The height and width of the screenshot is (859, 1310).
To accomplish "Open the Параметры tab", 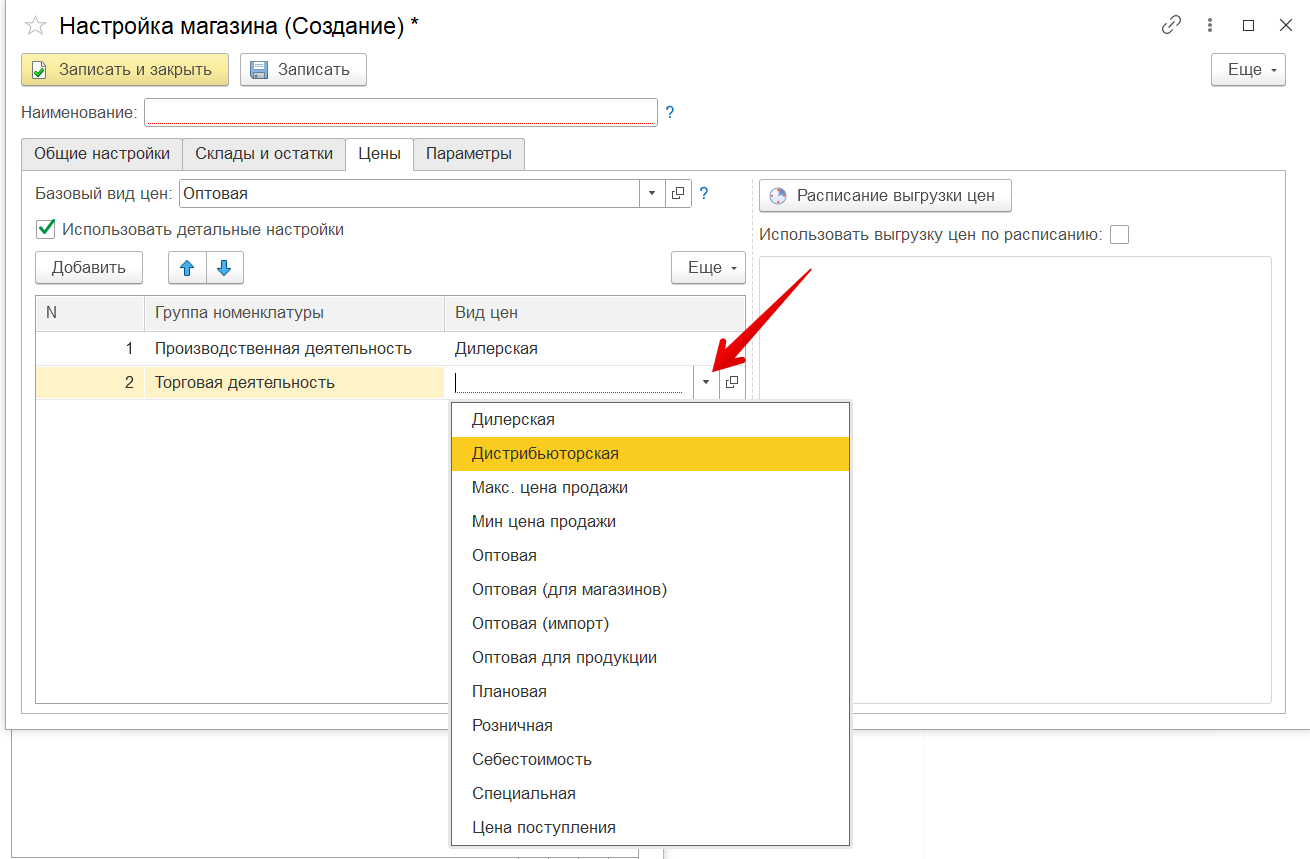I will click(469, 154).
